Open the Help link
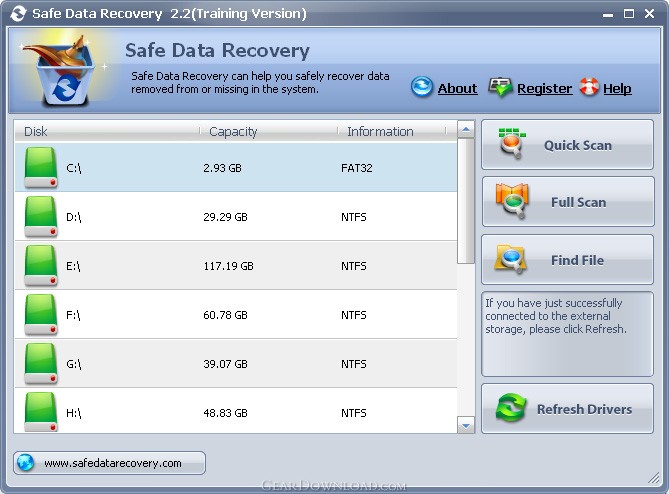The image size is (669, 494). pyautogui.click(x=617, y=88)
